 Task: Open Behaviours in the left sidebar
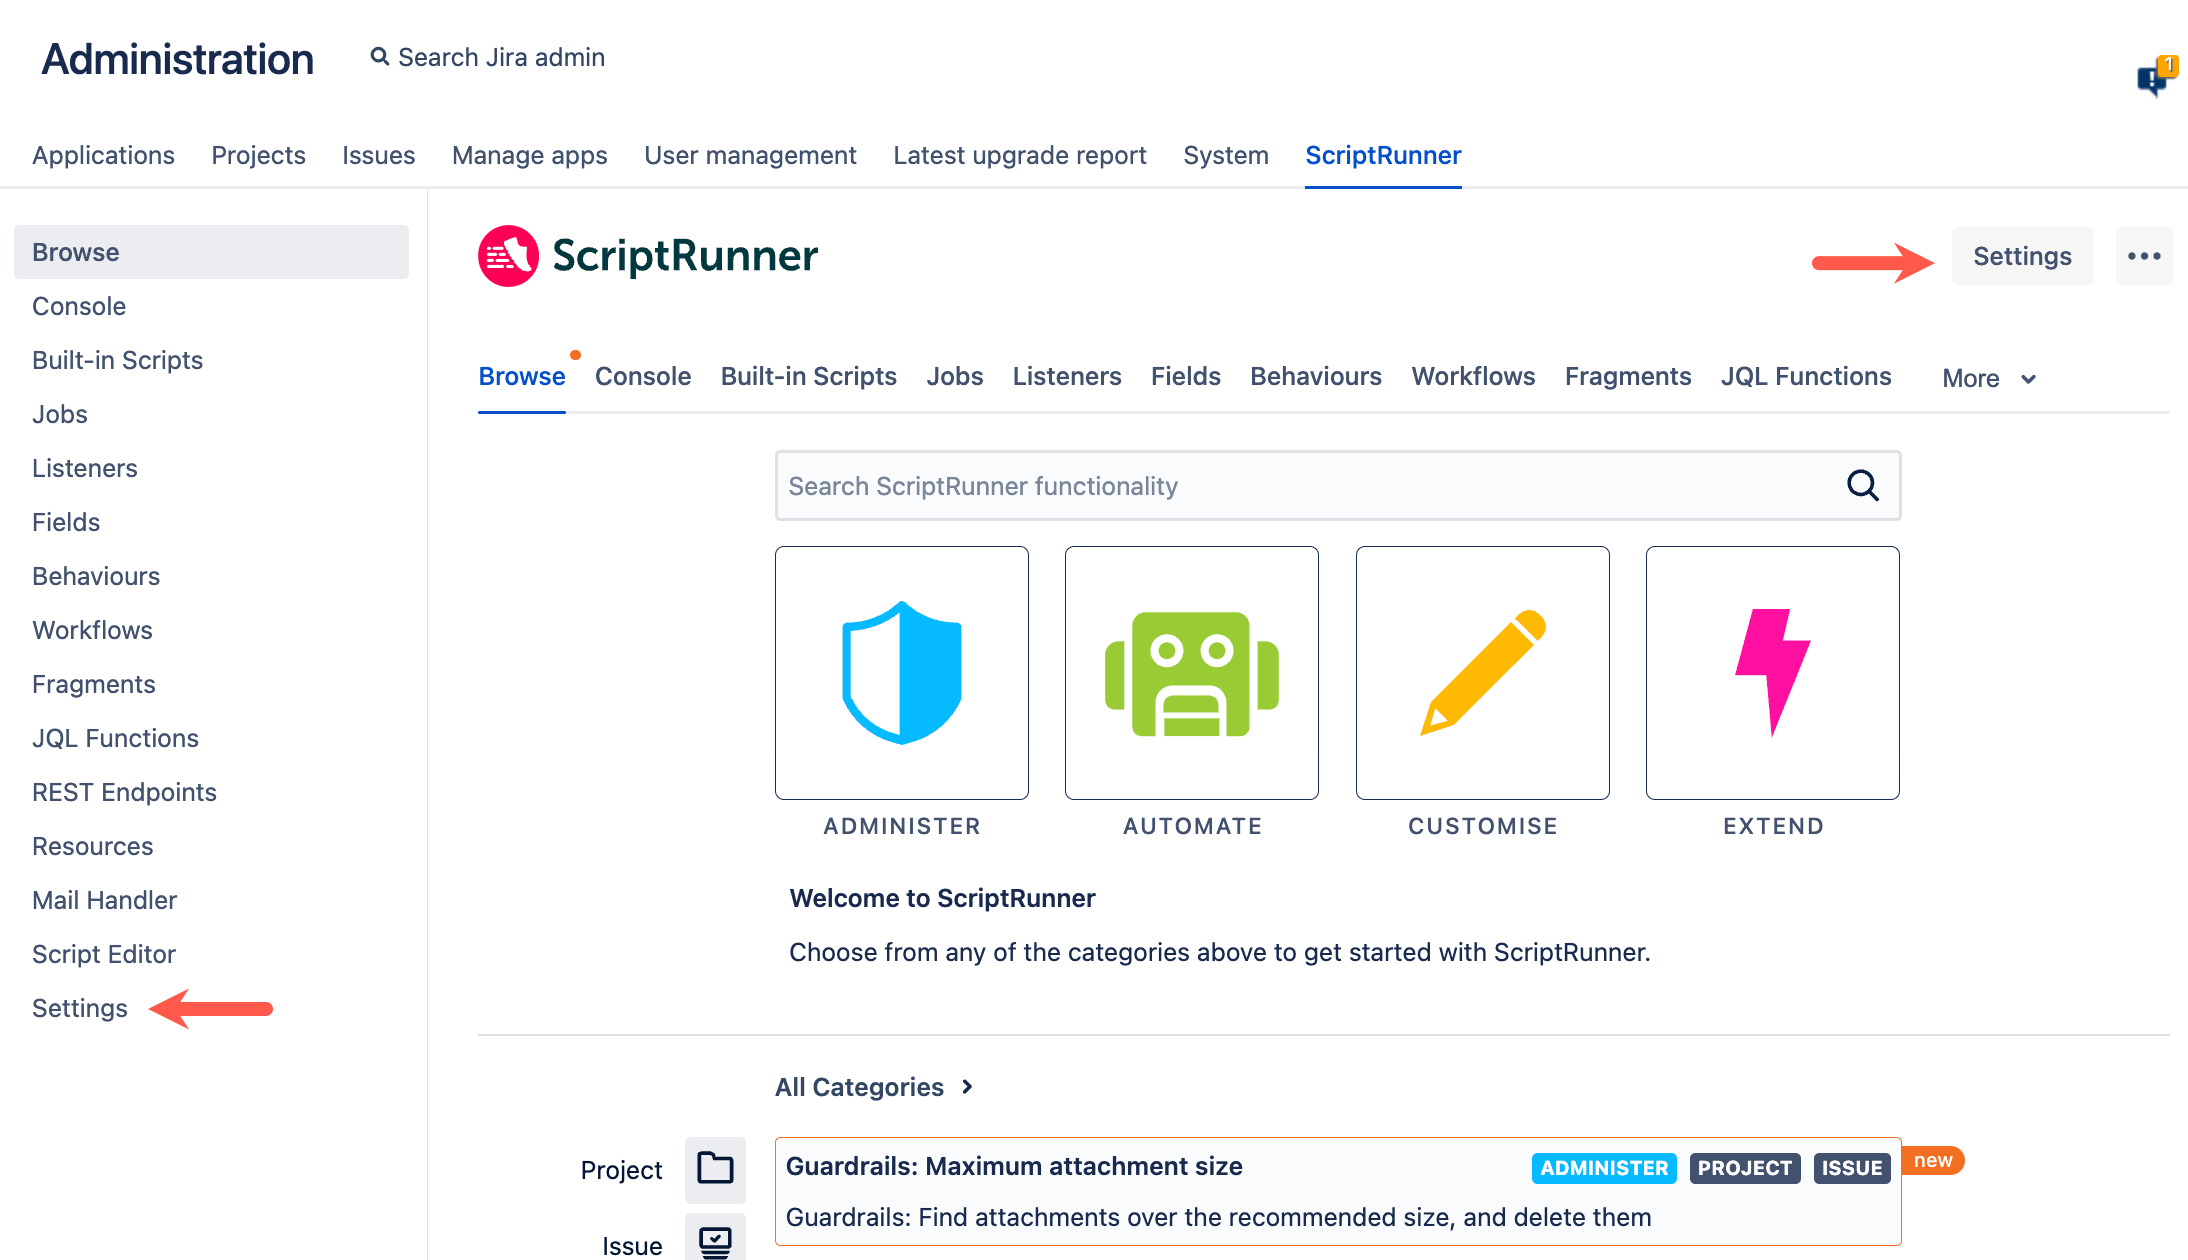[96, 576]
